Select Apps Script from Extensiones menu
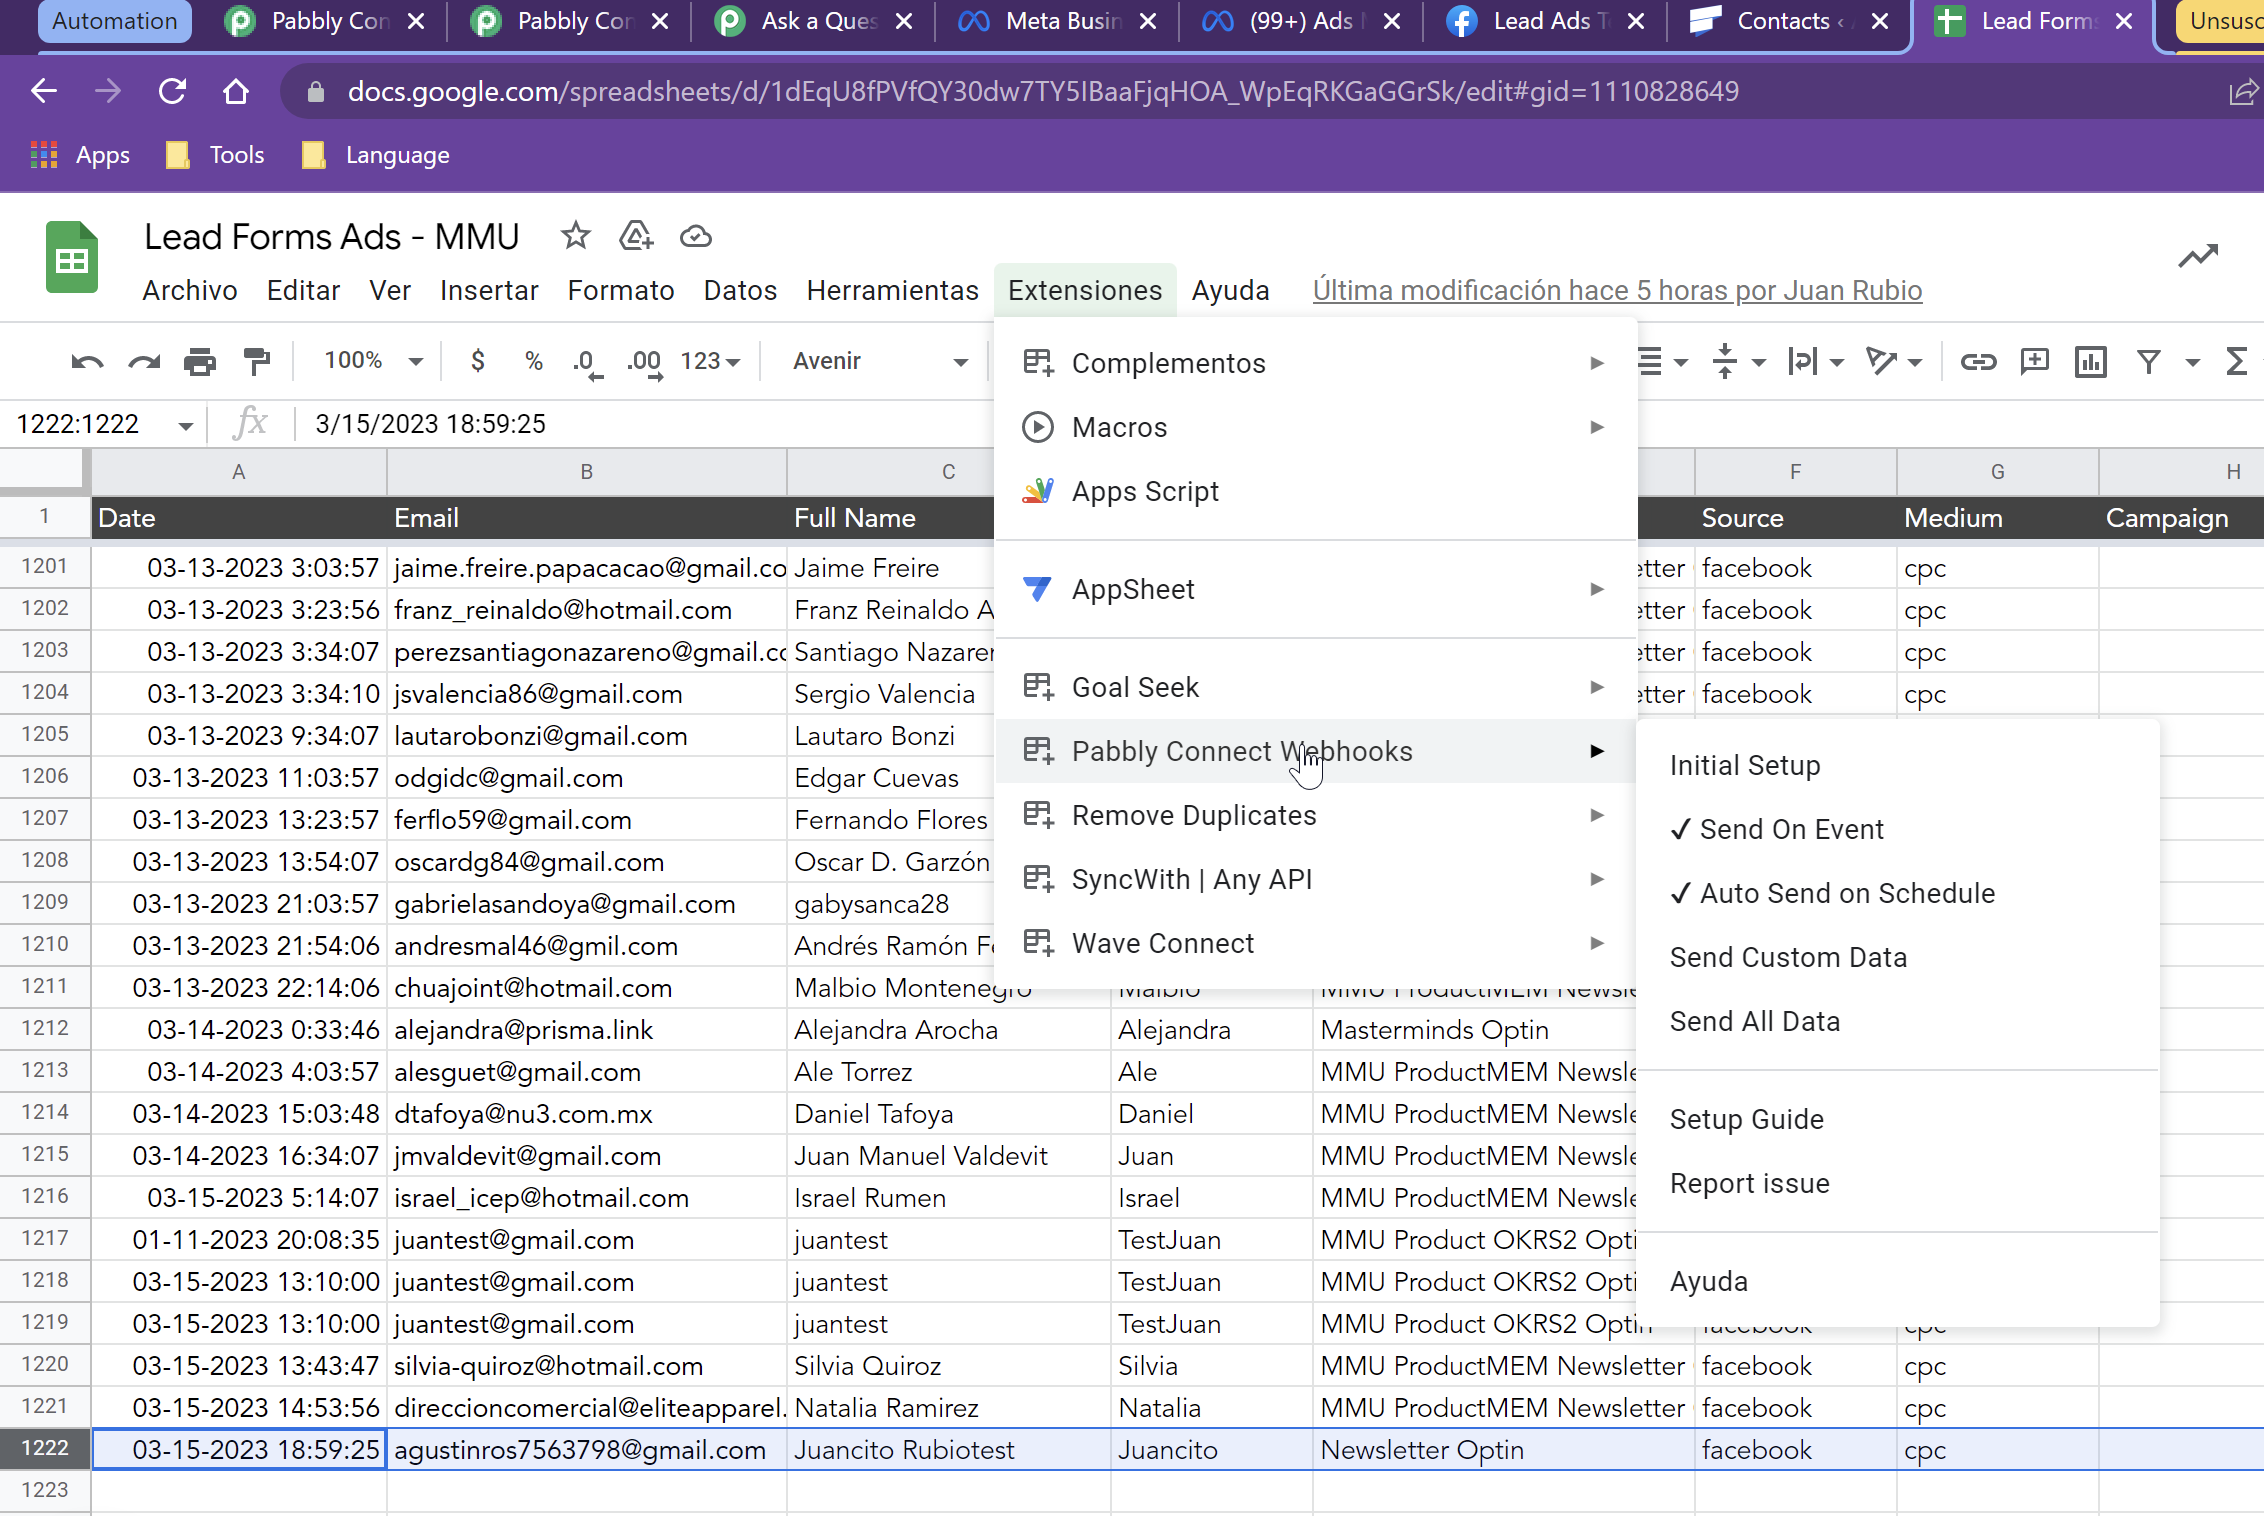Viewport: 2264px width, 1516px height. pyautogui.click(x=1316, y=491)
